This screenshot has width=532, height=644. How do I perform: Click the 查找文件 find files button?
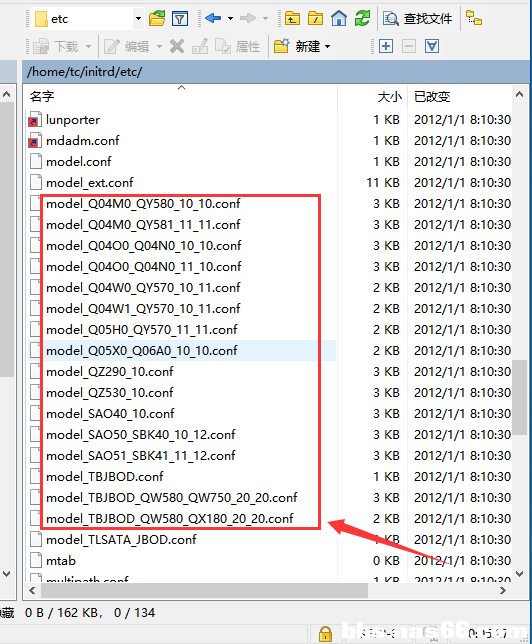click(x=417, y=18)
